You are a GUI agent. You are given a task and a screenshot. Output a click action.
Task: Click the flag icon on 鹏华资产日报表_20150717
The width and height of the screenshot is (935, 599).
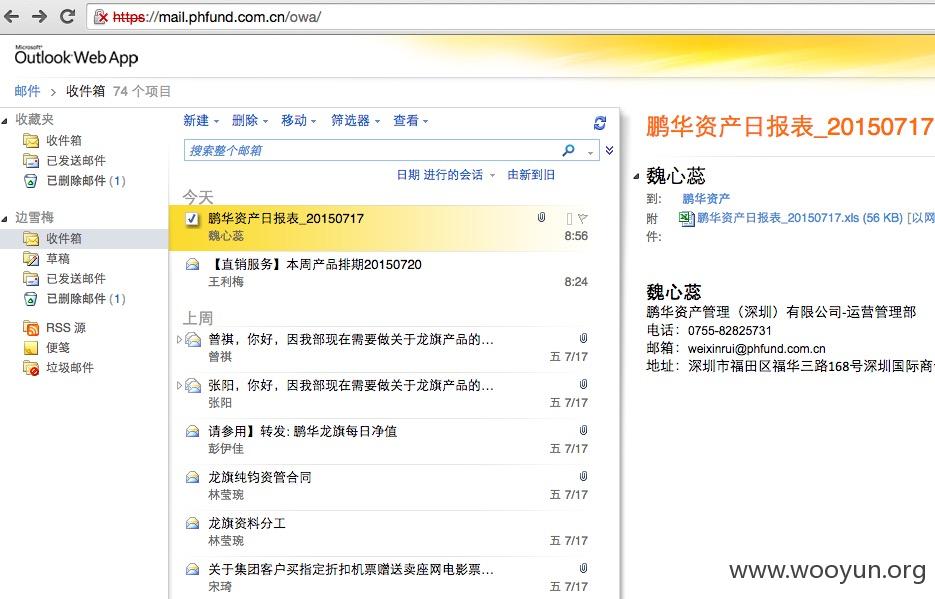pos(583,219)
